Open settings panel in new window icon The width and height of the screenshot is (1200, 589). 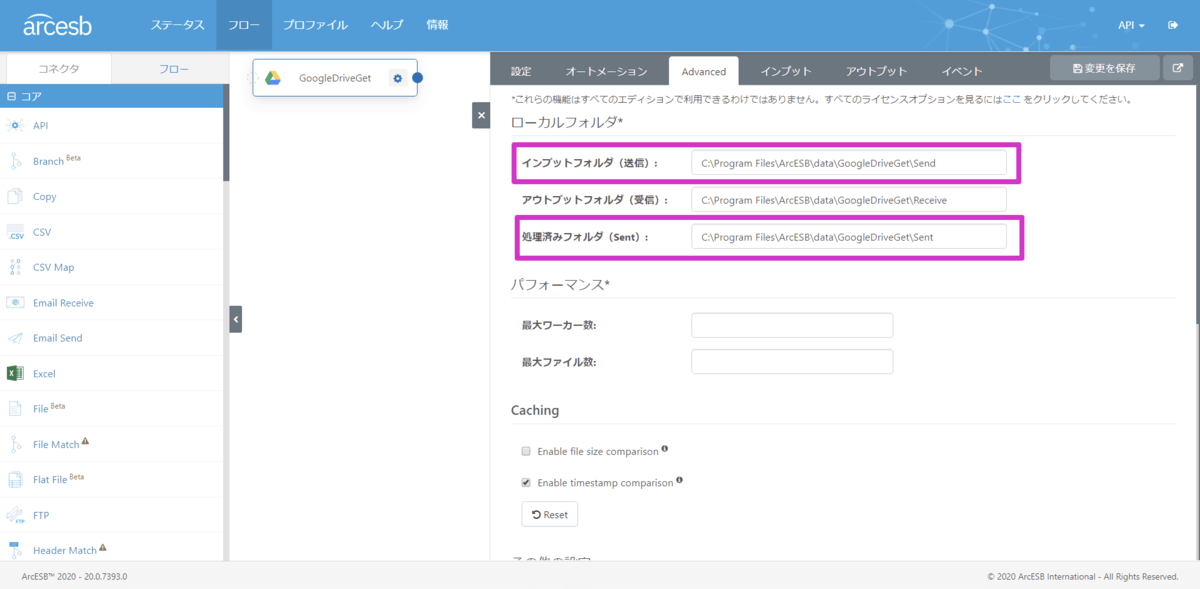(1178, 68)
